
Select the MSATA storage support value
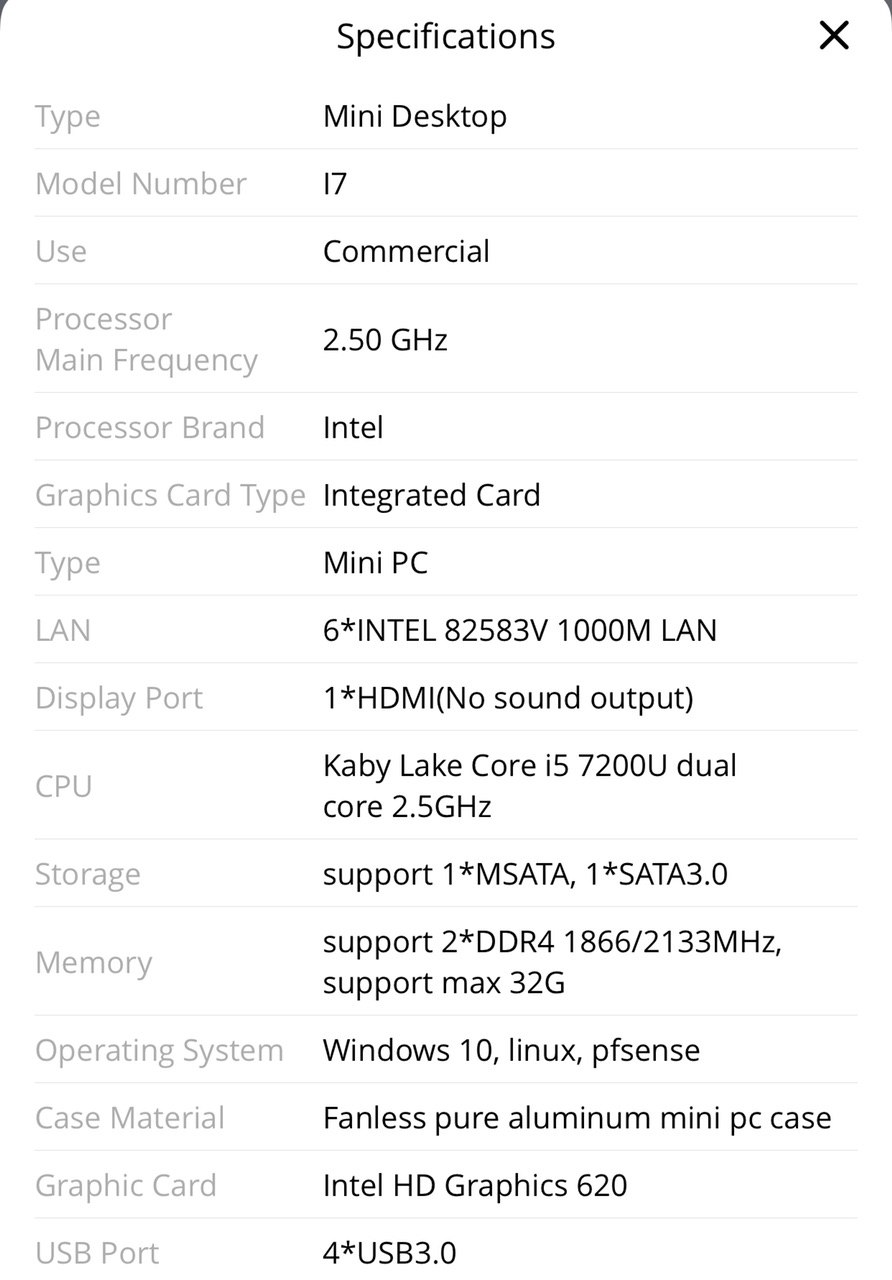pos(525,875)
